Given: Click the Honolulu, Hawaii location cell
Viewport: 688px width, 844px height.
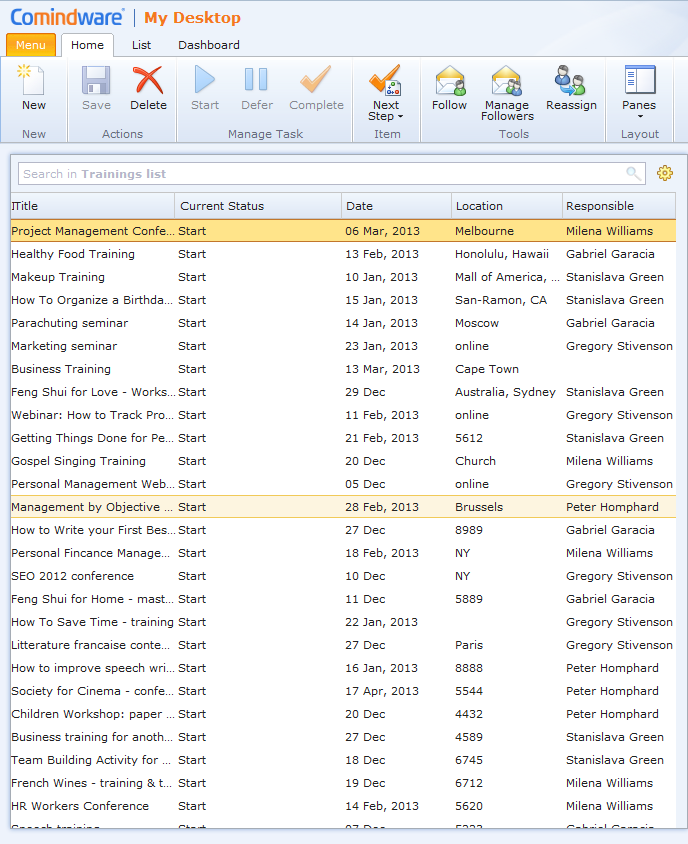Looking at the screenshot, I should (x=502, y=254).
